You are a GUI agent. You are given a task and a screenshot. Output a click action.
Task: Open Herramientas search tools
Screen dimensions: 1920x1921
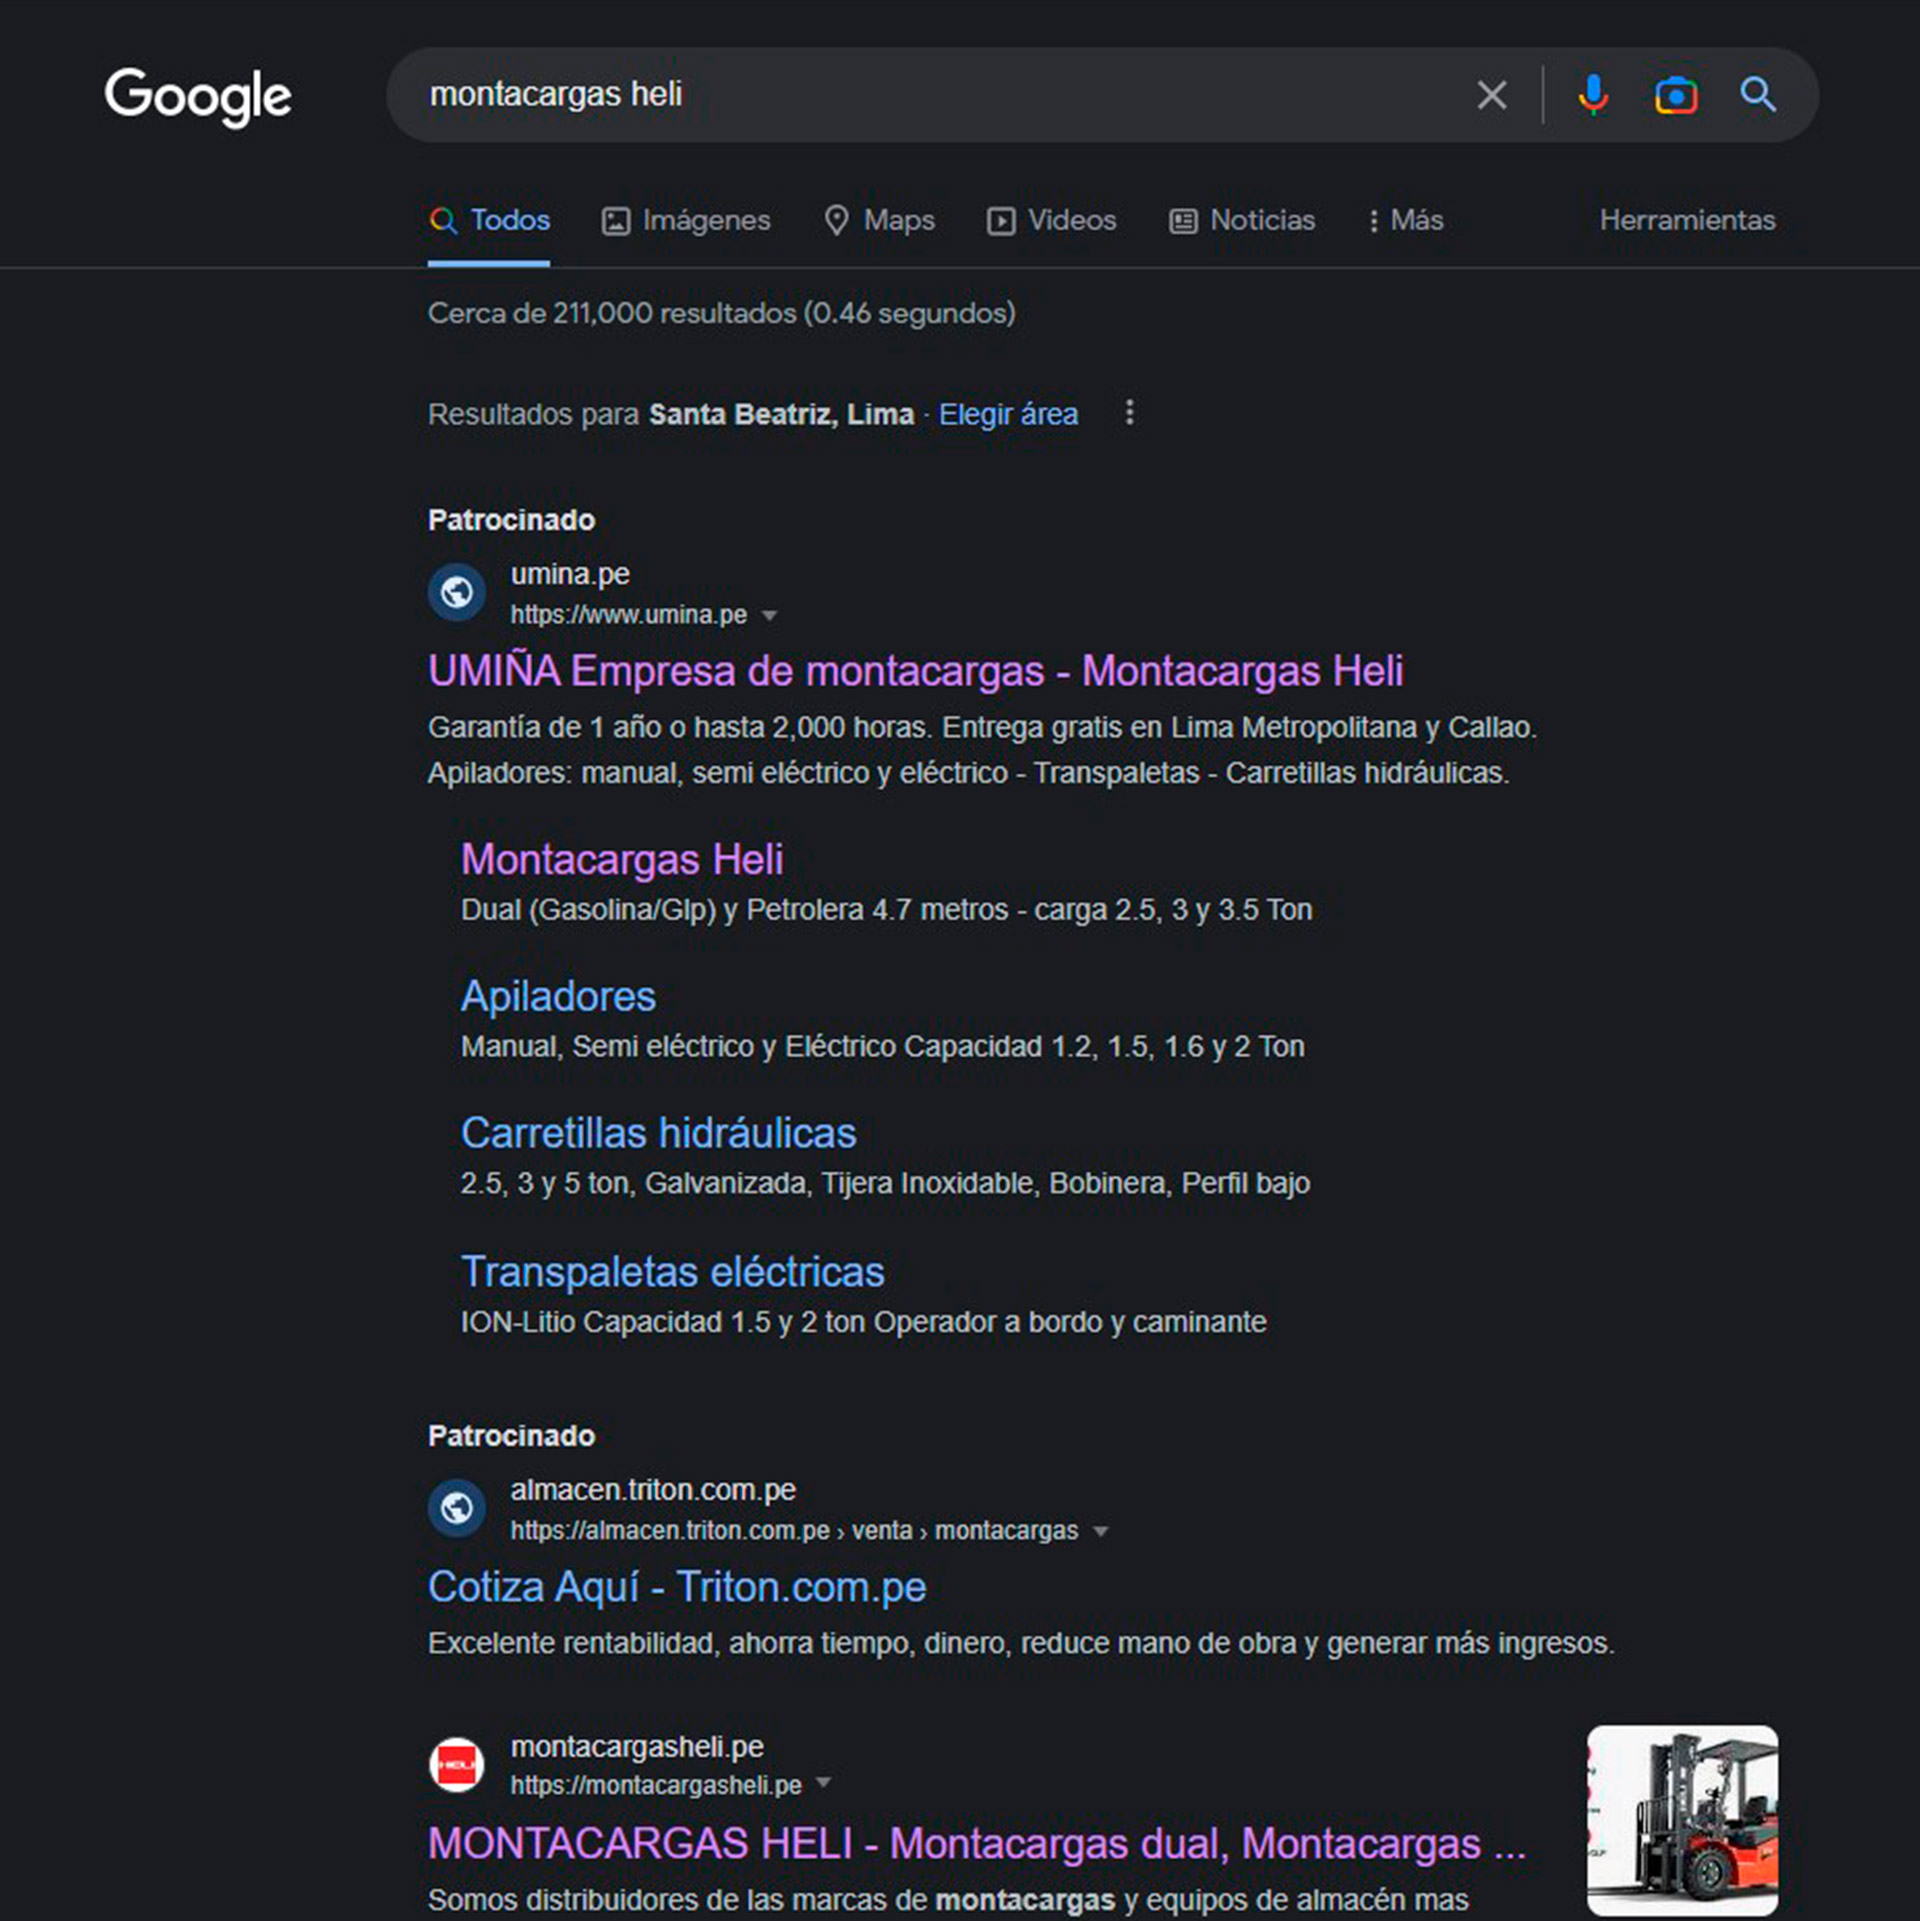coord(1687,220)
